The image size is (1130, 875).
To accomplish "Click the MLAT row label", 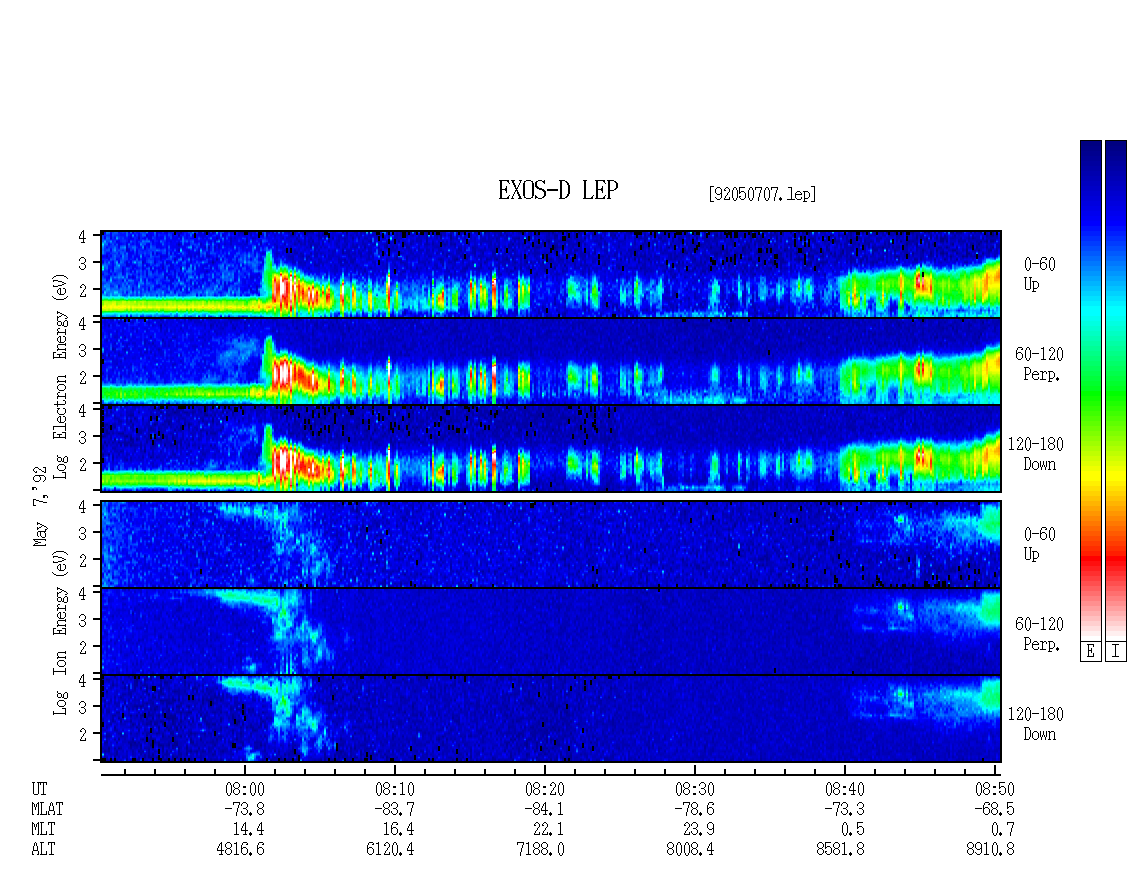I will tap(47, 809).
